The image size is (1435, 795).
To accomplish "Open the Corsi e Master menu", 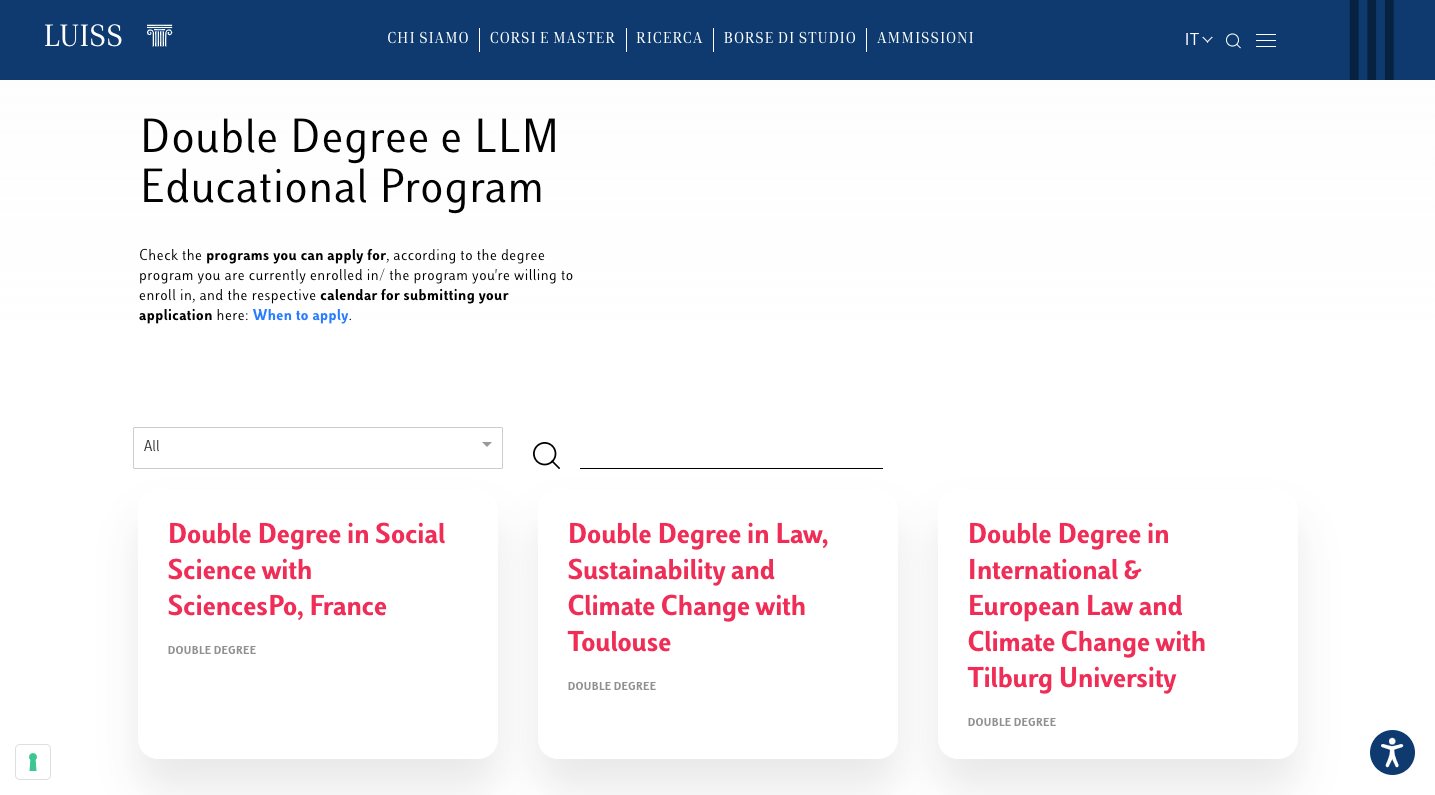I will point(552,39).
